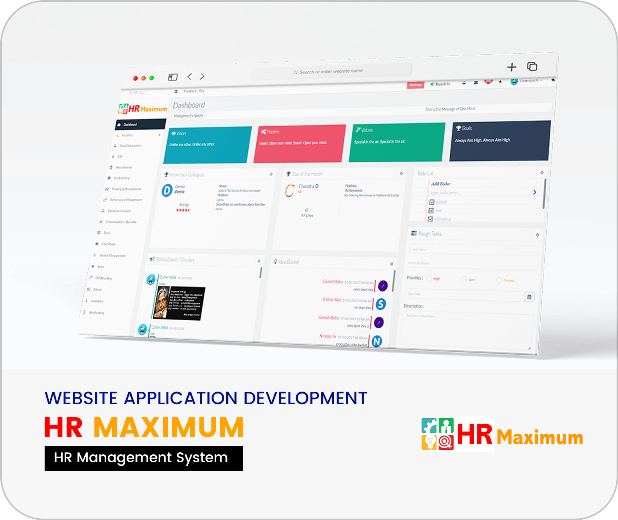Click the trophy icon on the Goals card
Image resolution: width=618 pixels, height=520 pixels.
click(x=458, y=128)
